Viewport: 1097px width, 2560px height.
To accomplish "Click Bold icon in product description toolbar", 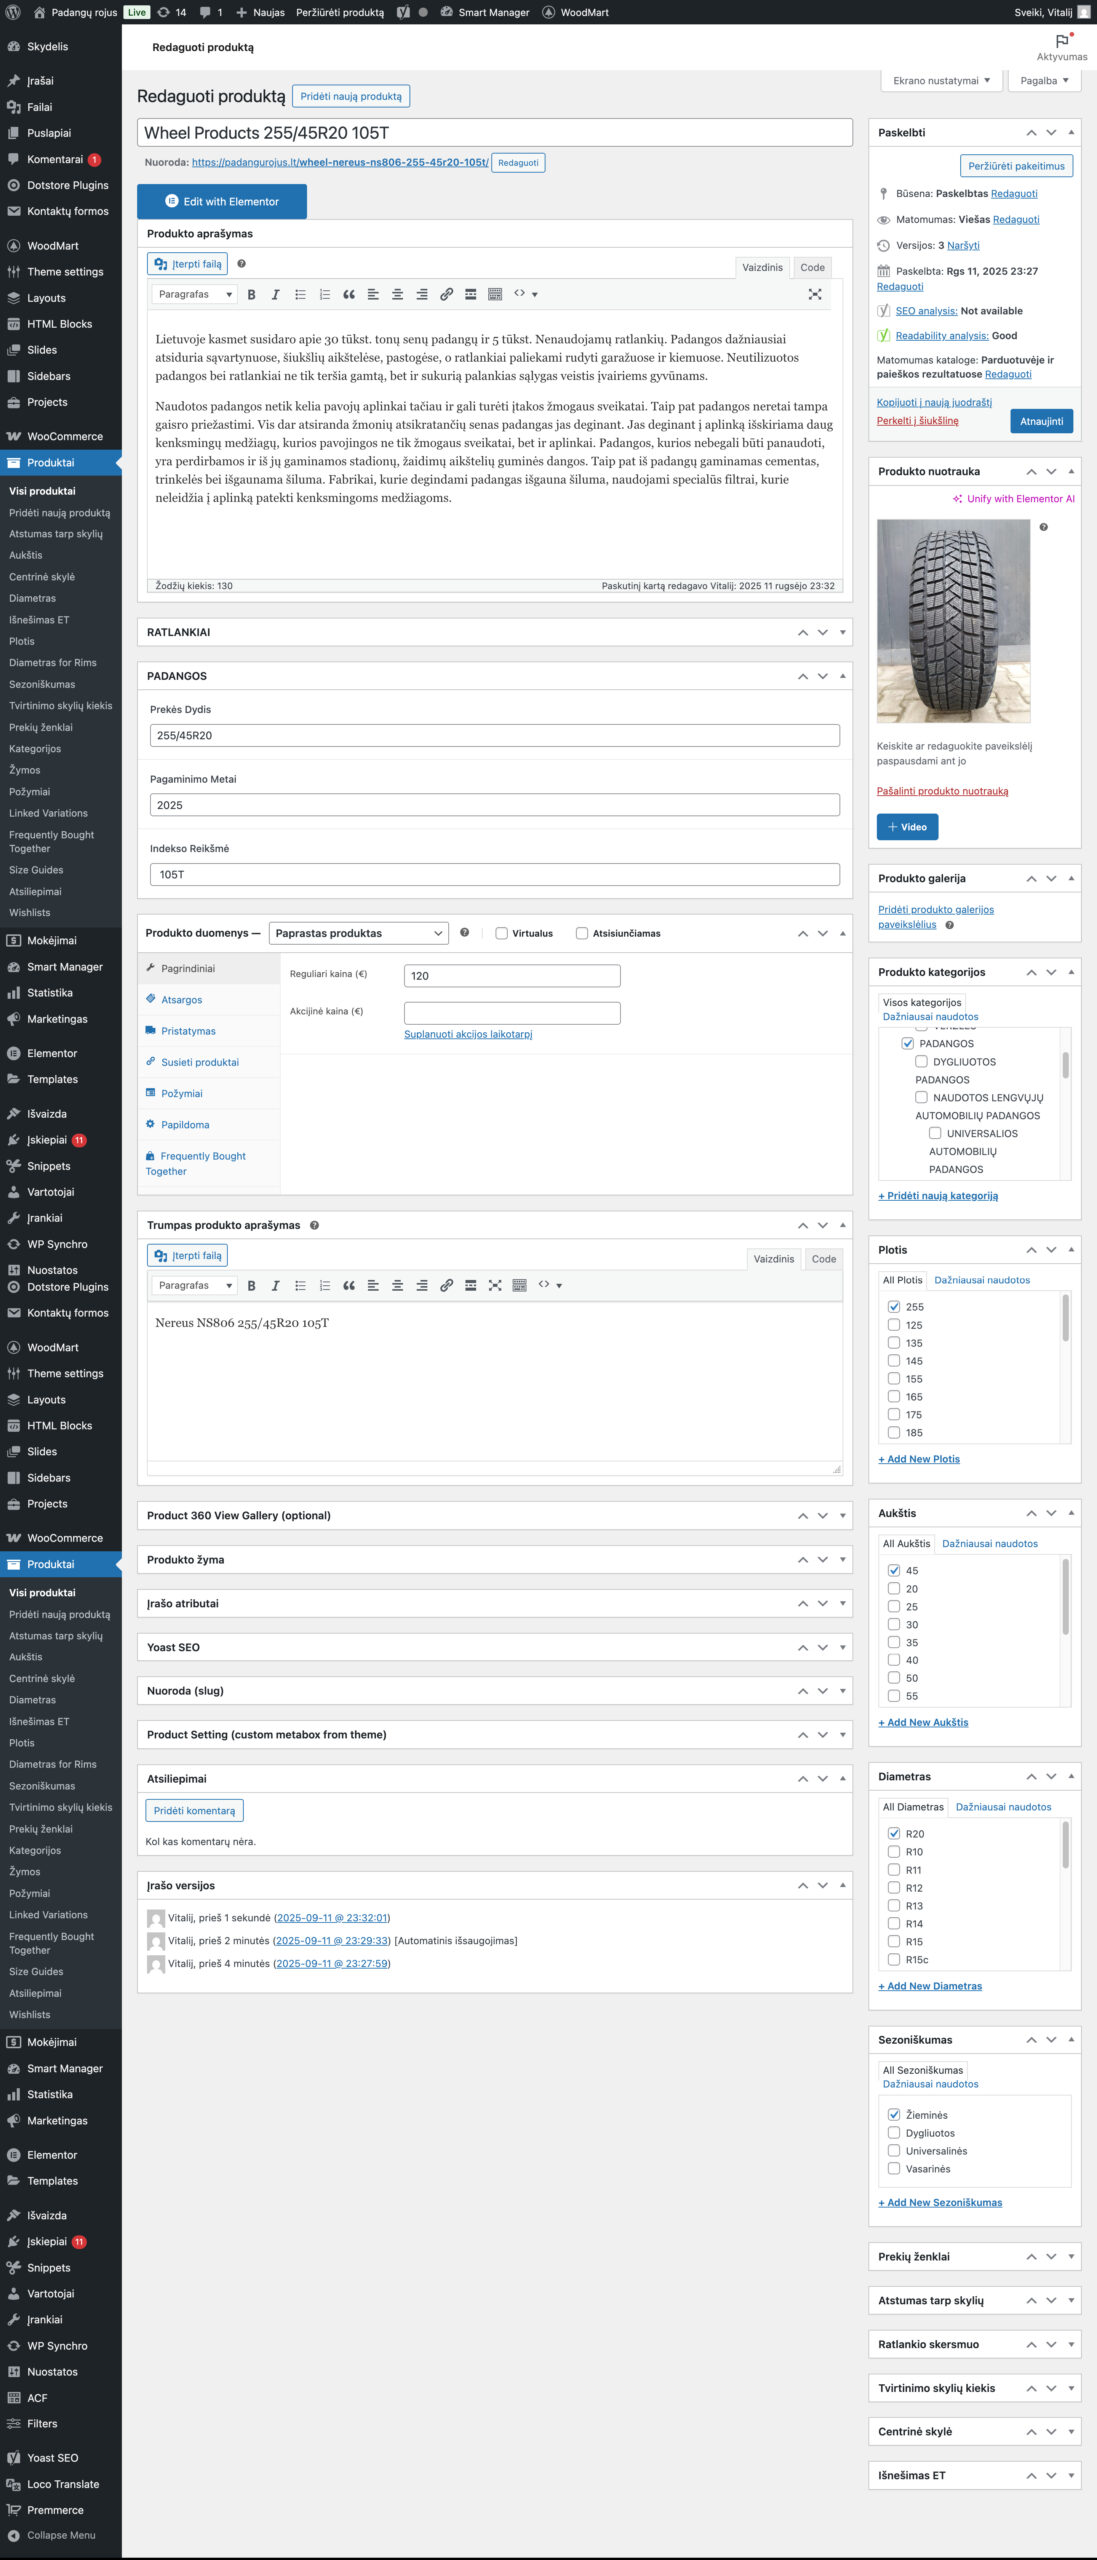I will tap(251, 294).
